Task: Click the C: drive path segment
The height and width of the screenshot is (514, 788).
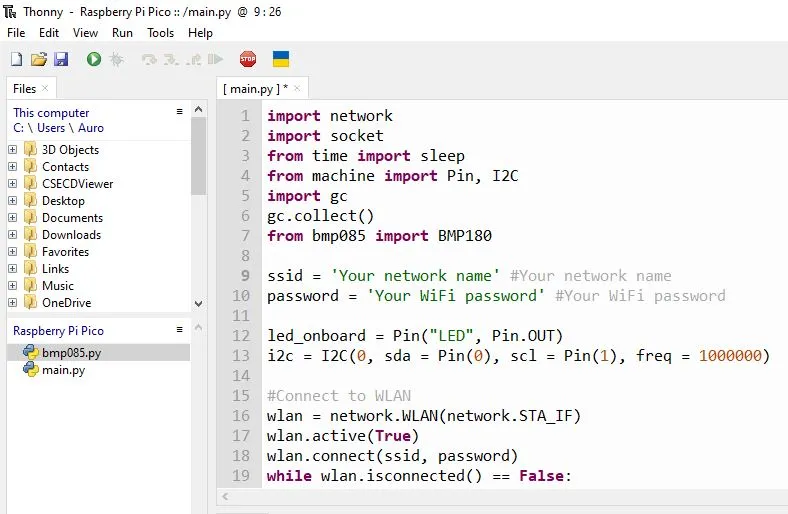Action: tap(18, 128)
